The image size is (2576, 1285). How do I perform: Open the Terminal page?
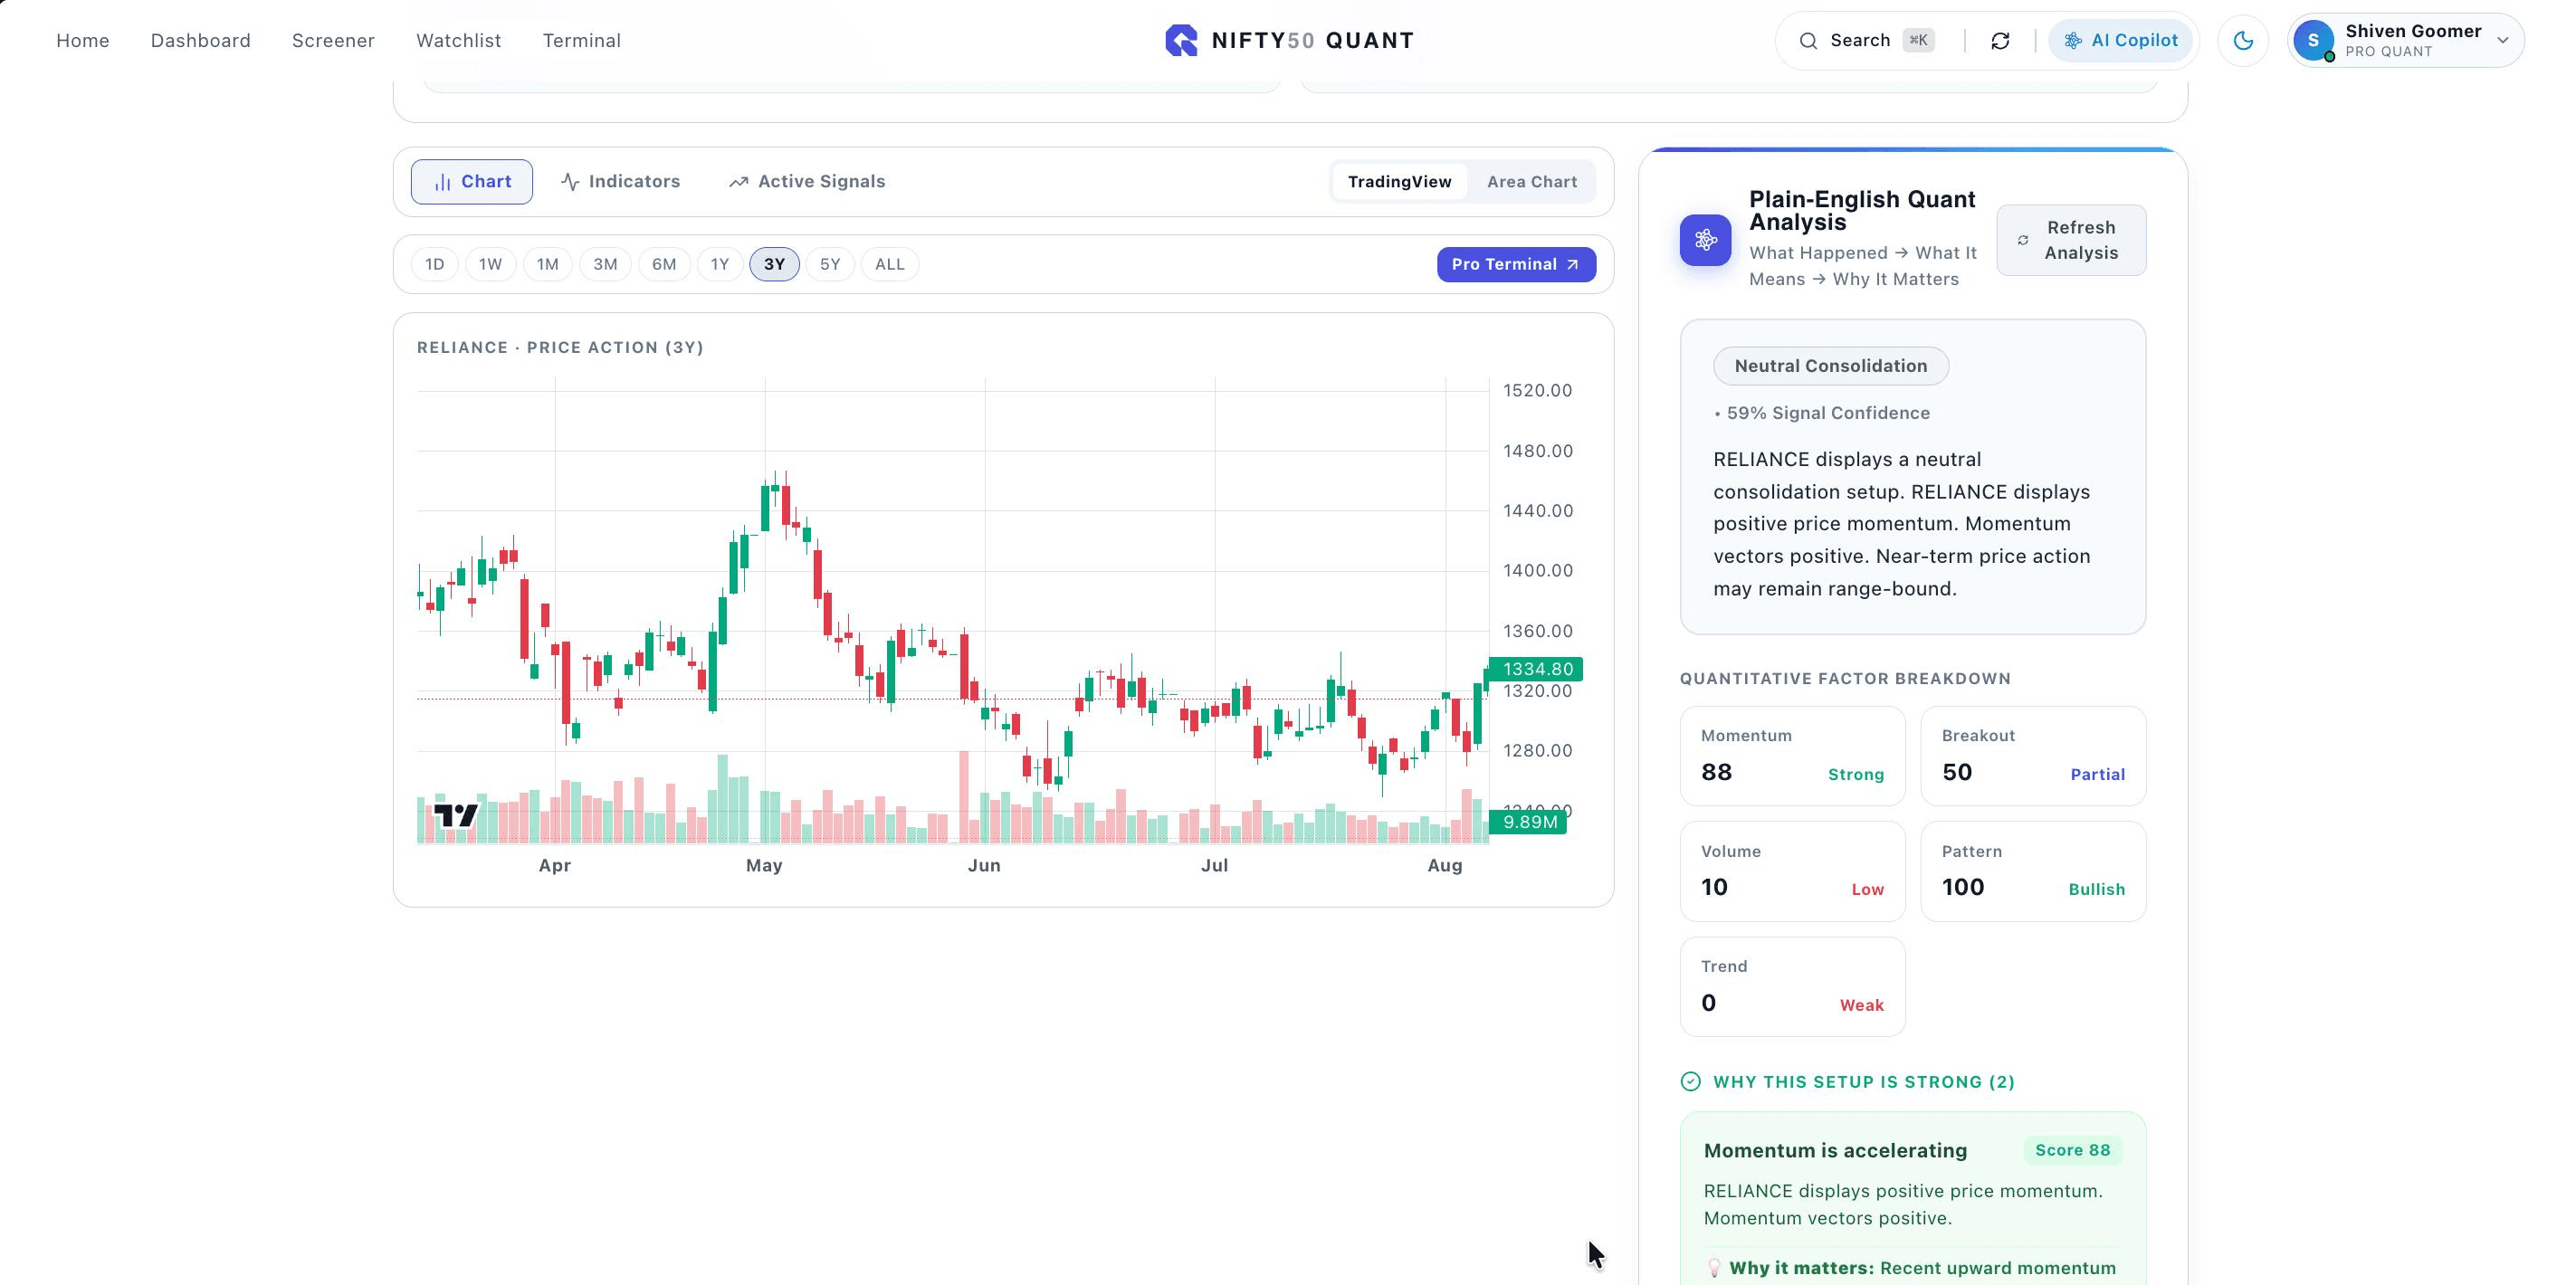[582, 40]
